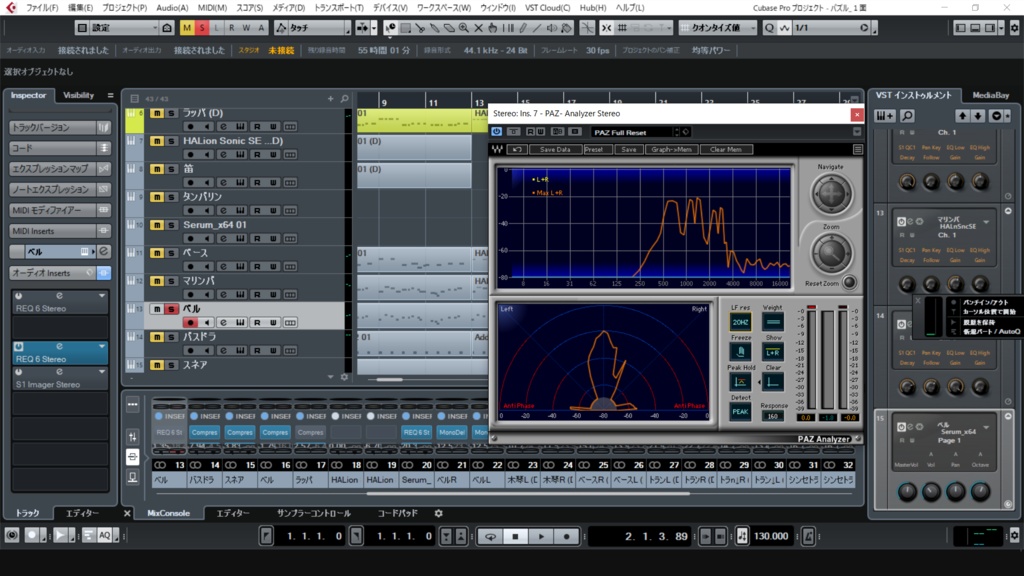Click the iQ quantize icon

(x=769, y=28)
